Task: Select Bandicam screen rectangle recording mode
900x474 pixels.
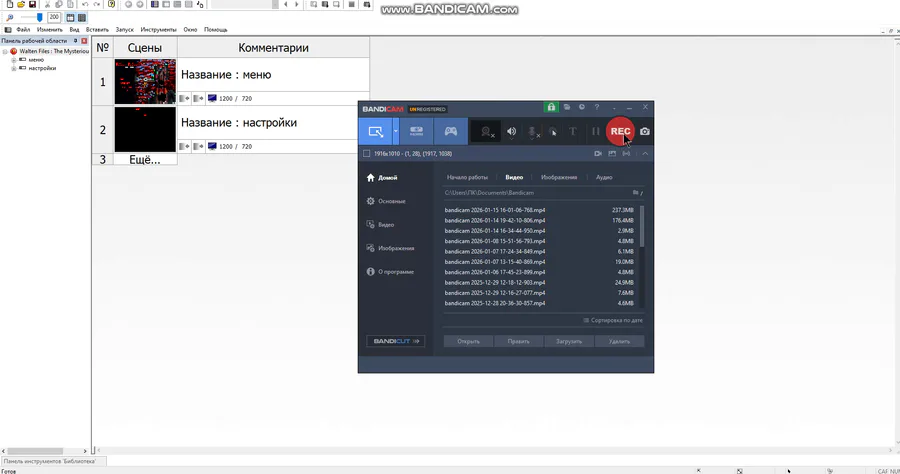Action: pos(375,131)
